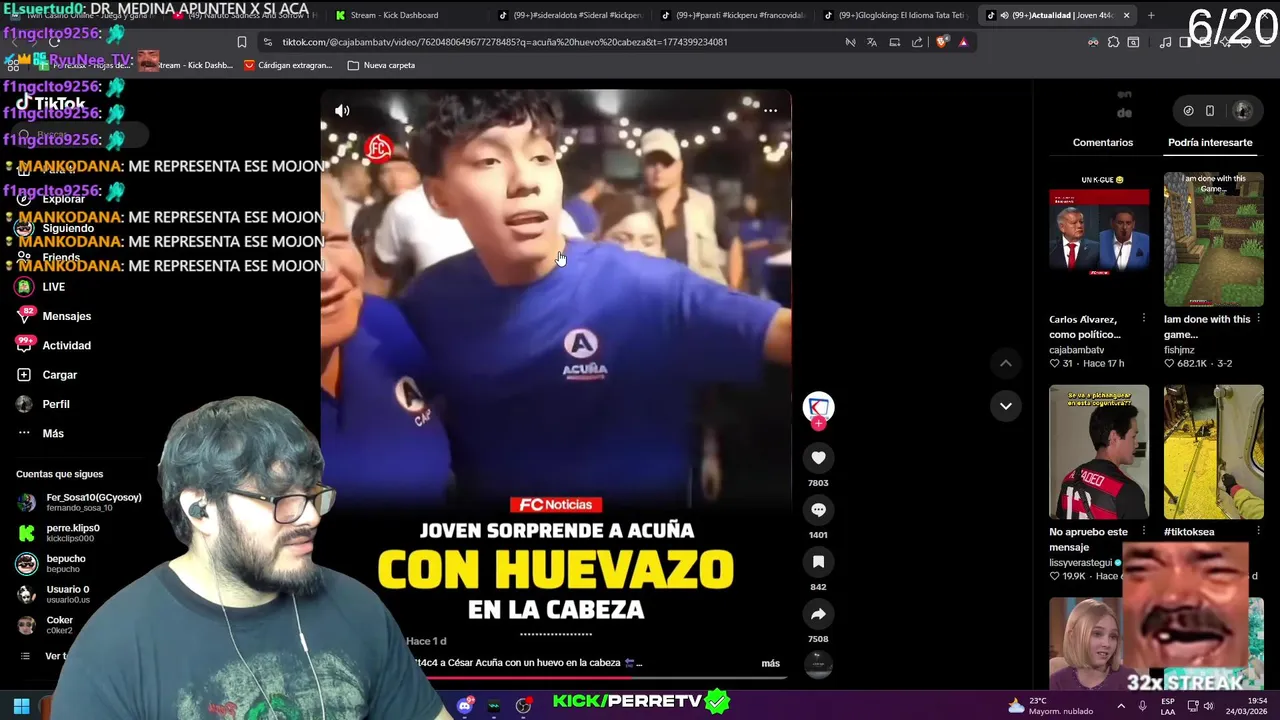Open the LIVE sidebar item
1280x720 pixels.
[x=53, y=287]
